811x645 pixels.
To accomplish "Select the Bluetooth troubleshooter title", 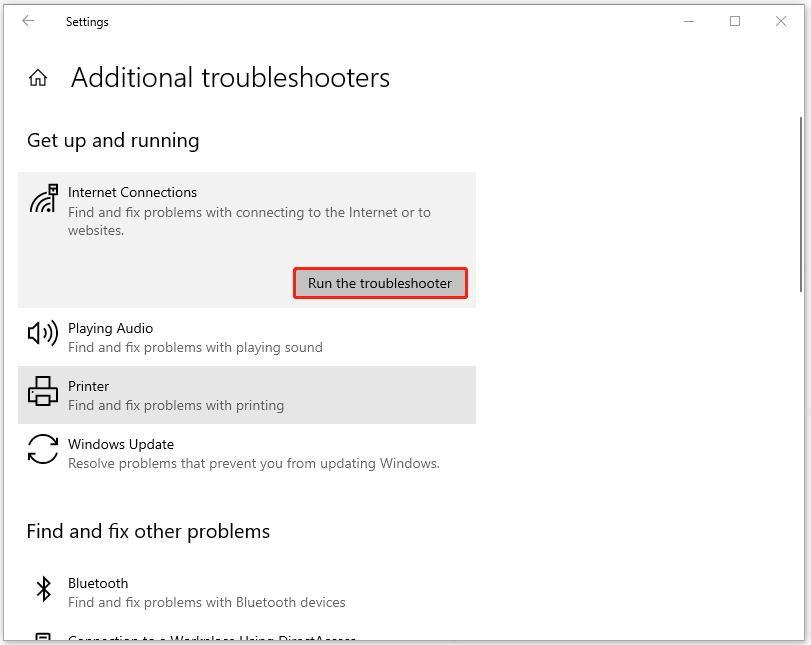I will point(98,583).
